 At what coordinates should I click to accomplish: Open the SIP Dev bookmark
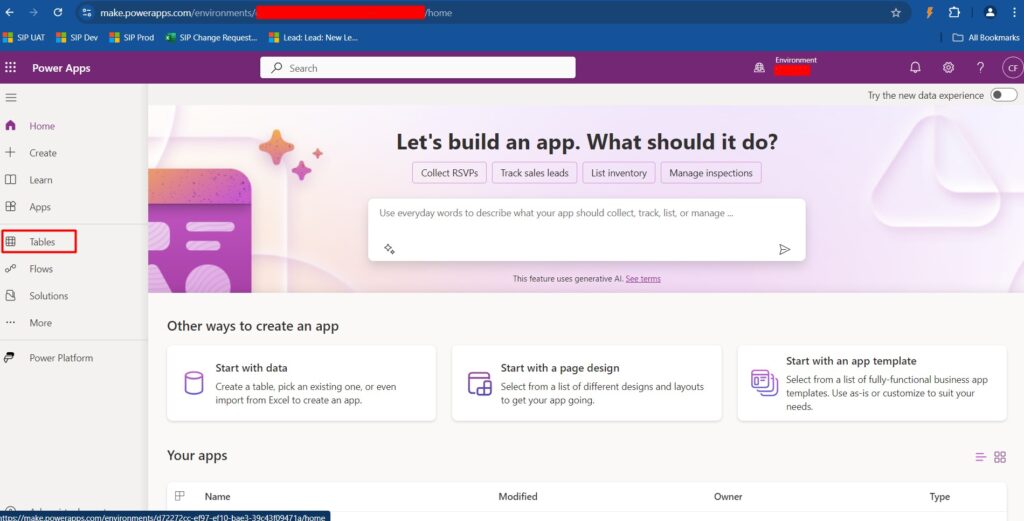click(x=77, y=37)
